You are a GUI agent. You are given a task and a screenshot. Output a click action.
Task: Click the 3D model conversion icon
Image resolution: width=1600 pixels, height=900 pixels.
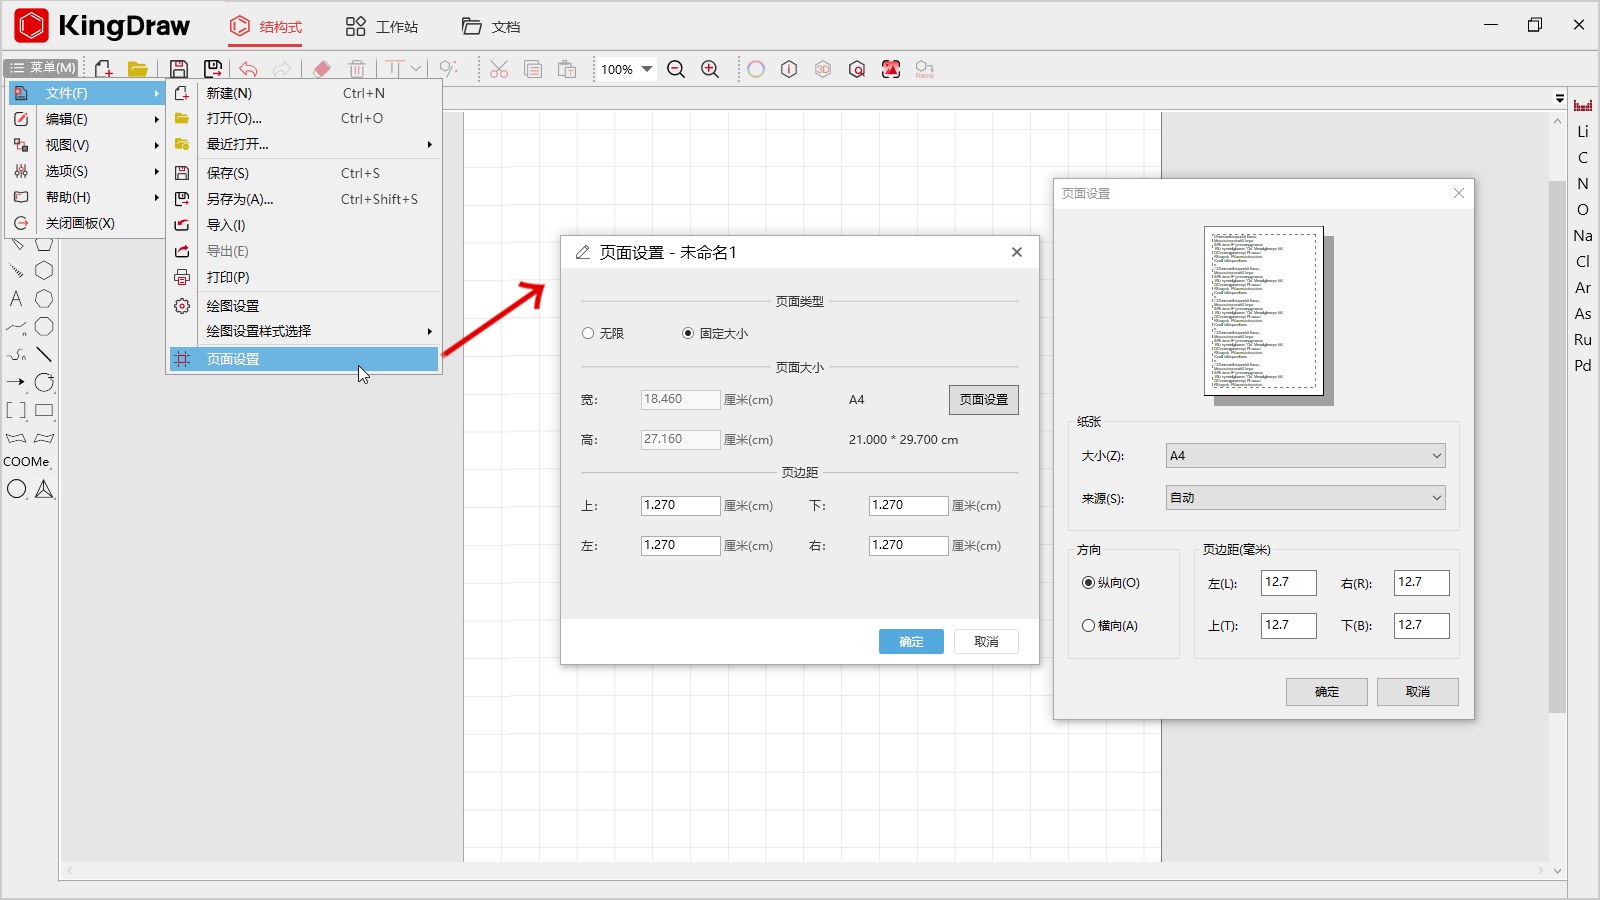[x=823, y=69]
